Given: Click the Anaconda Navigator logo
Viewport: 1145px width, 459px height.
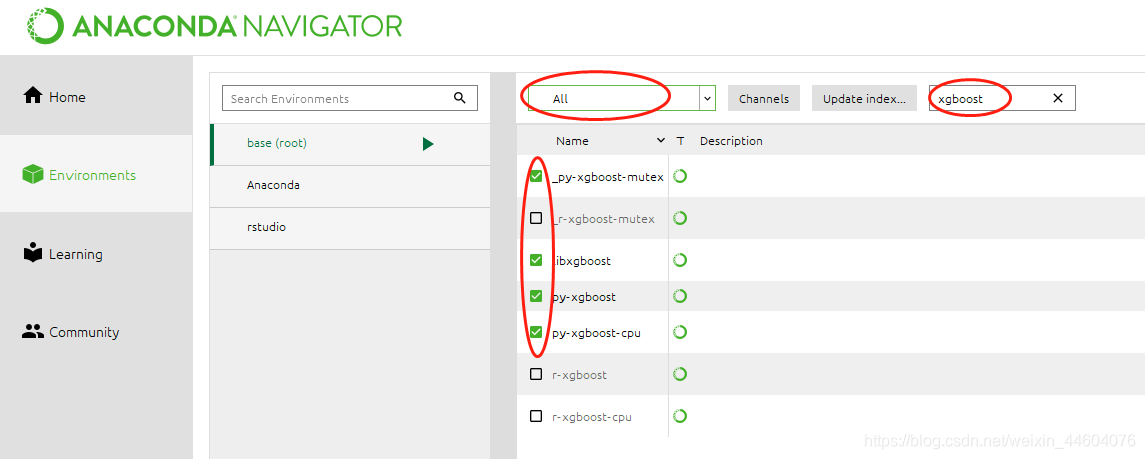Looking at the screenshot, I should 214,27.
